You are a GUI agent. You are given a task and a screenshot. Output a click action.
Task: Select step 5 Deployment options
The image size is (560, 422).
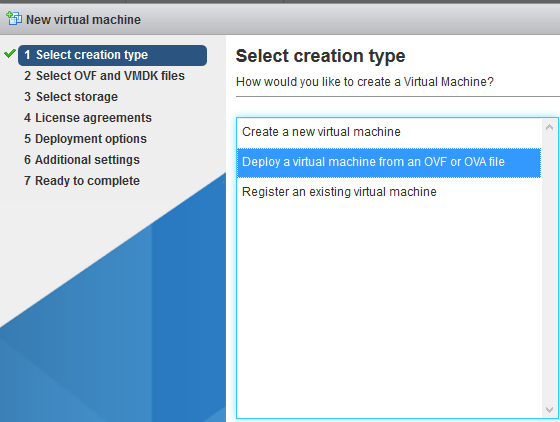point(85,139)
